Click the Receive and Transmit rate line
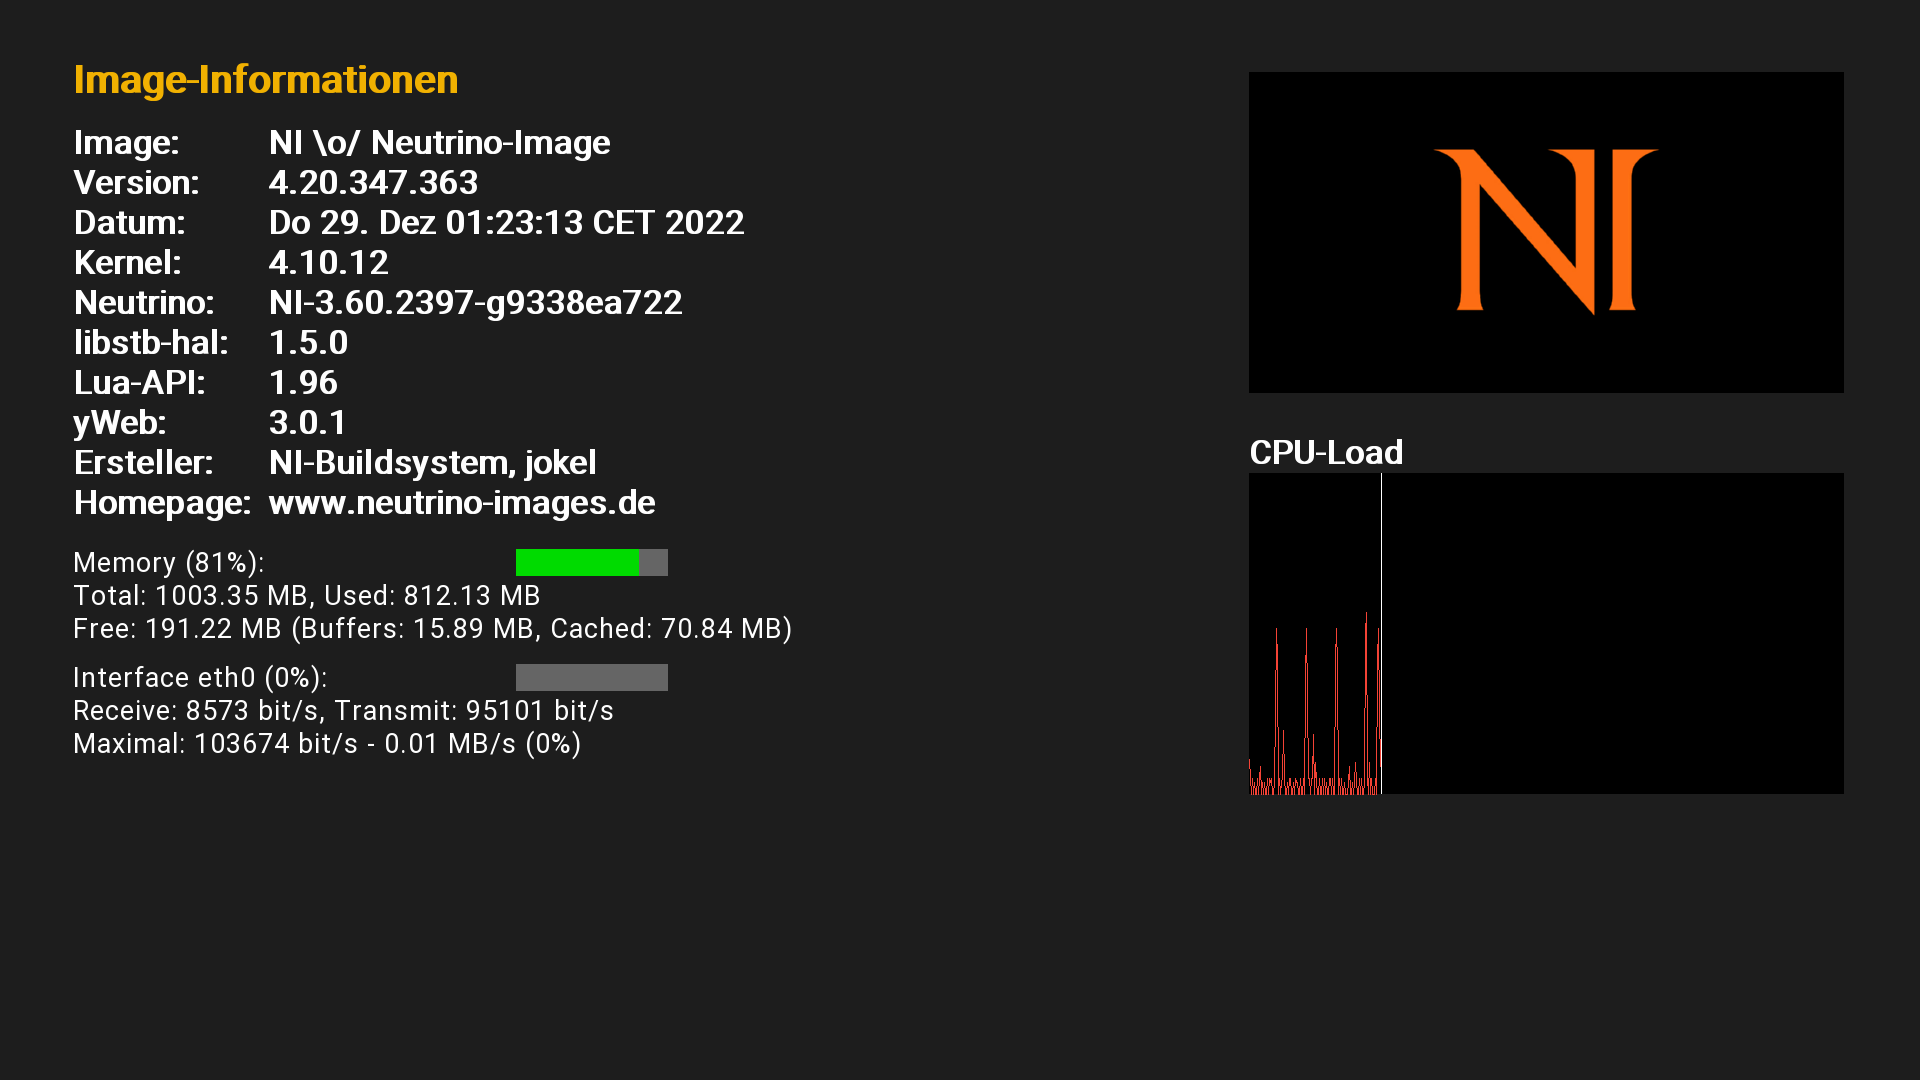The width and height of the screenshot is (1920, 1080). click(x=343, y=711)
